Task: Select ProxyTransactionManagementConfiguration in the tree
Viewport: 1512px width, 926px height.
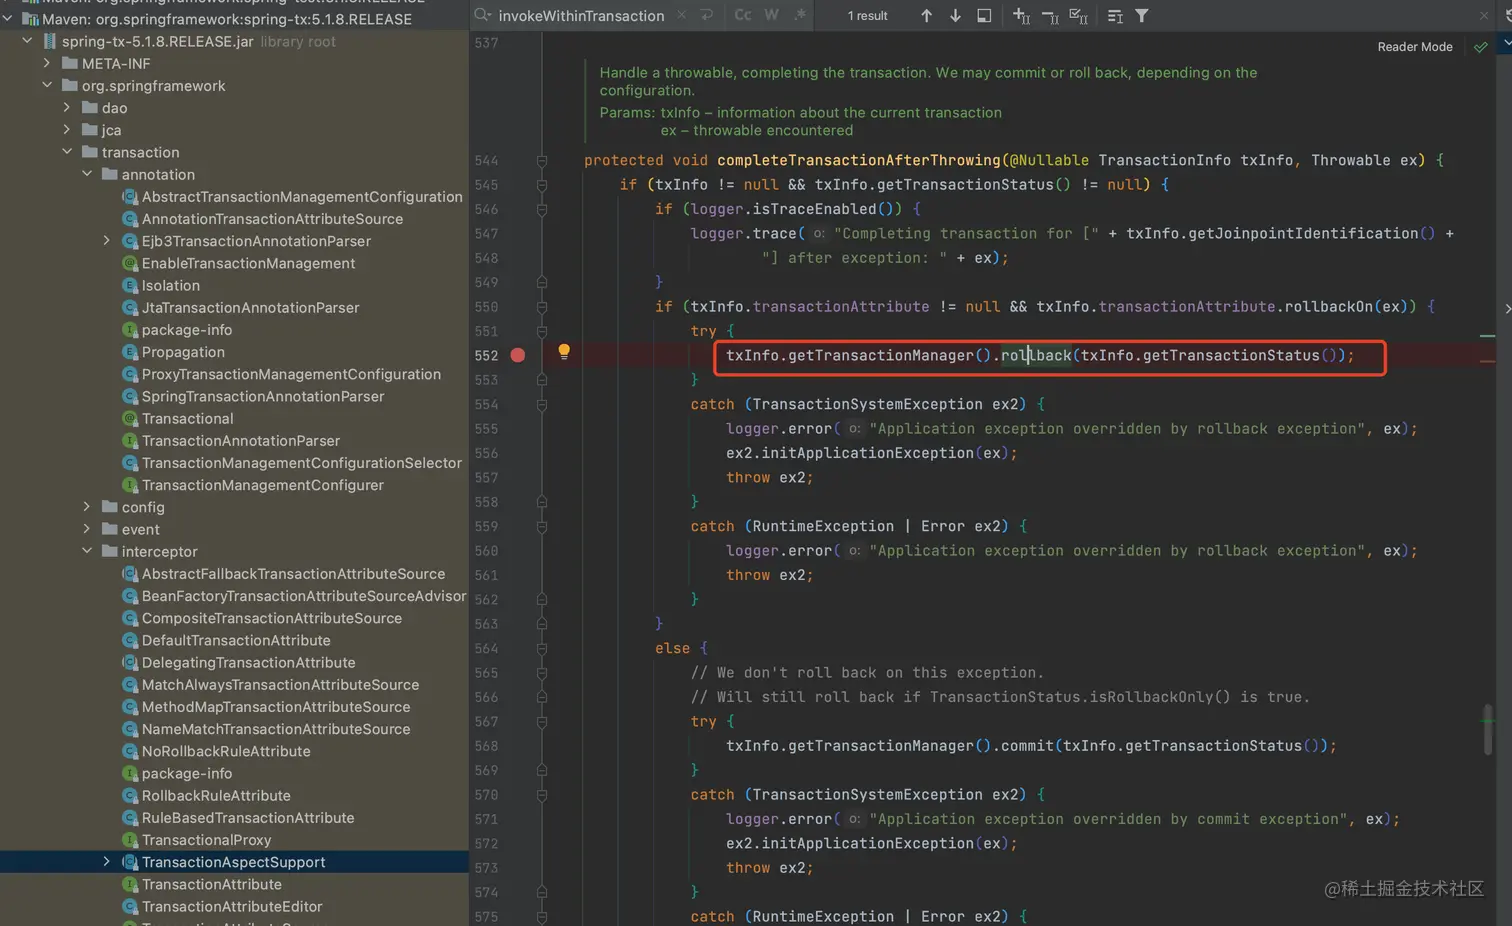Action: pos(291,375)
